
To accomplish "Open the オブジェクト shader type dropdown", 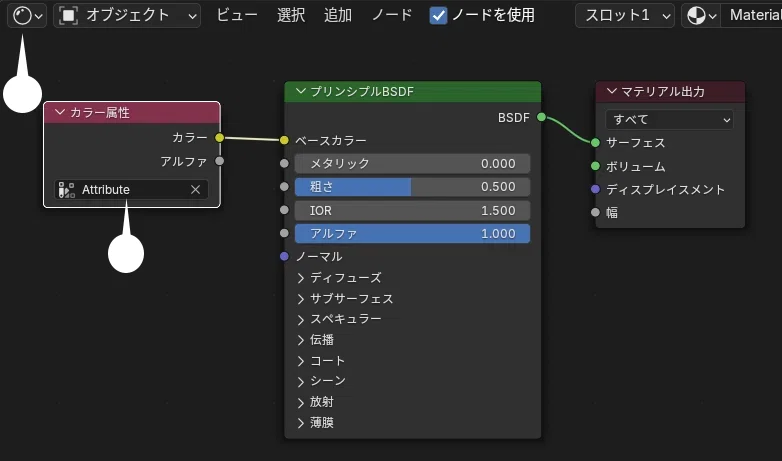I will (x=127, y=15).
